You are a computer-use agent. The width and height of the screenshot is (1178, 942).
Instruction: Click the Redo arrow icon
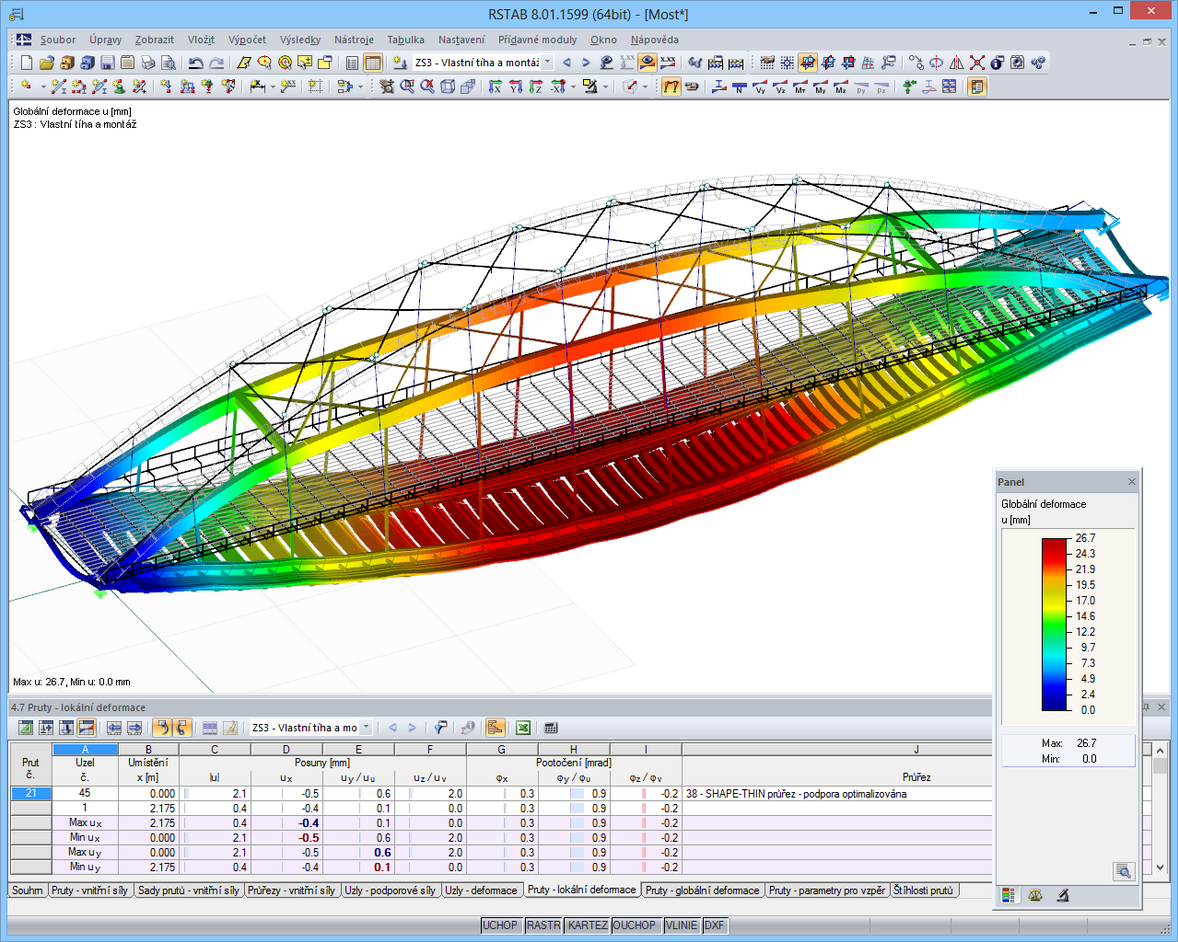216,62
